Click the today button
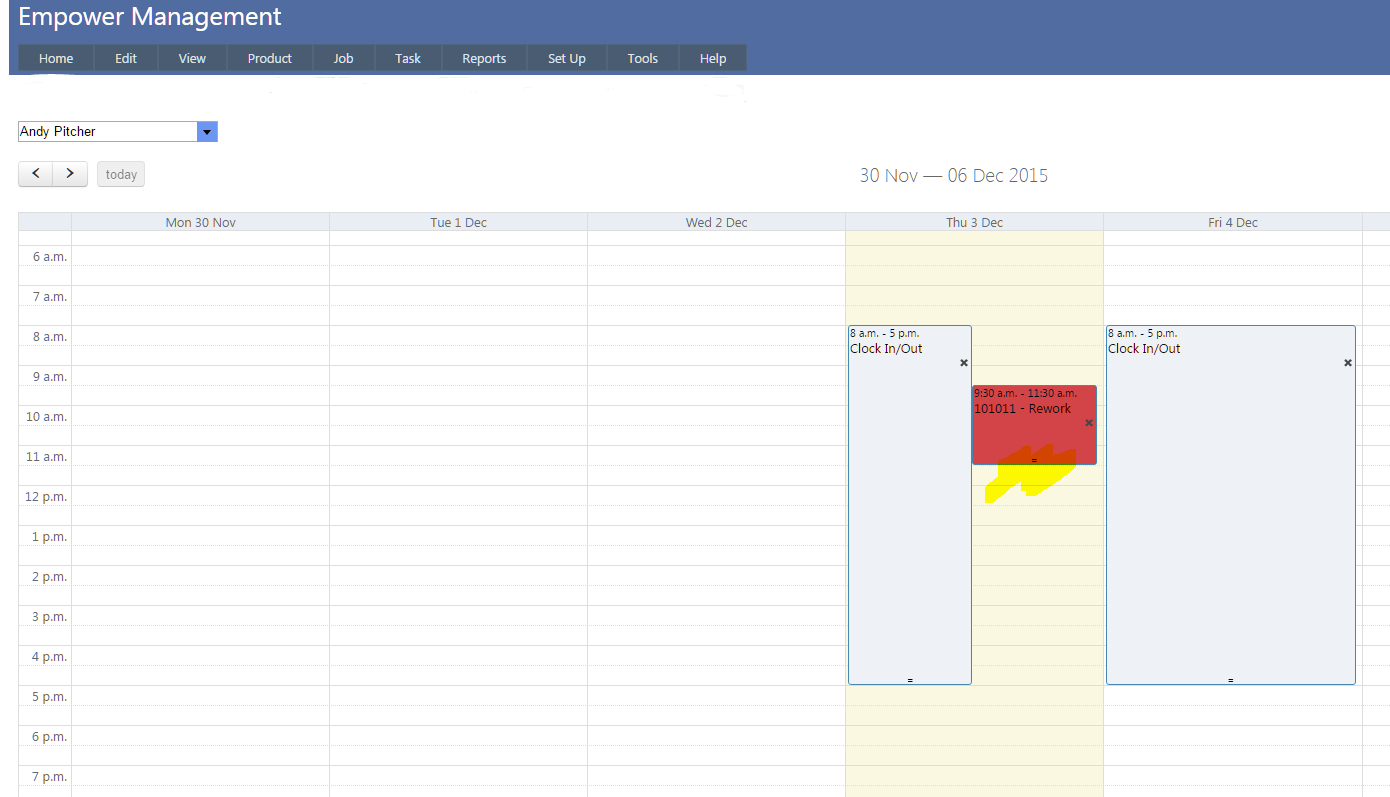Image resolution: width=1390 pixels, height=797 pixels. tap(121, 175)
